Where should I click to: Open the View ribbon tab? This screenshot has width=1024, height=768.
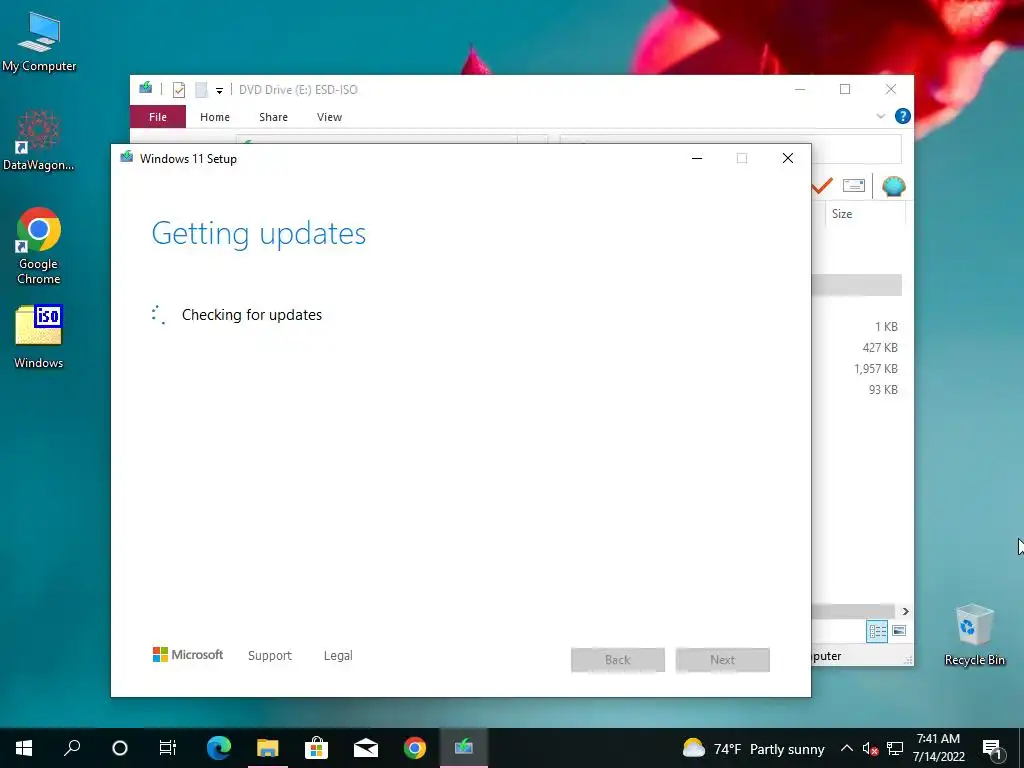(x=329, y=117)
